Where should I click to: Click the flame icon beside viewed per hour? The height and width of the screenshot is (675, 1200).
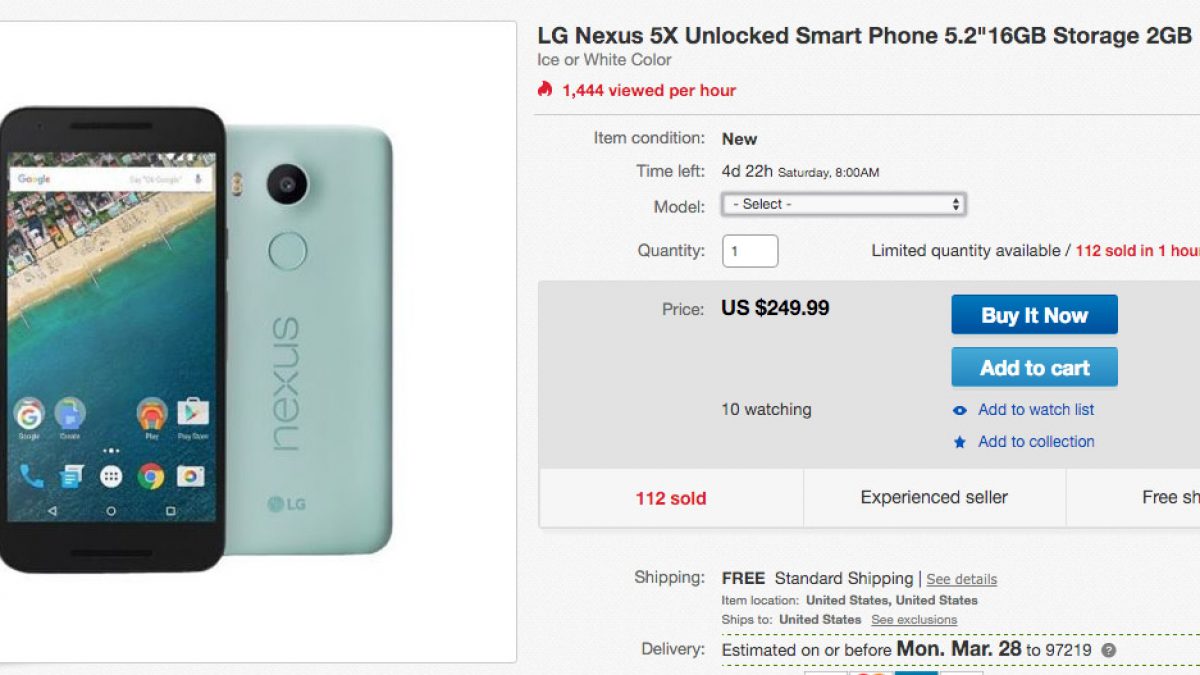(x=545, y=89)
